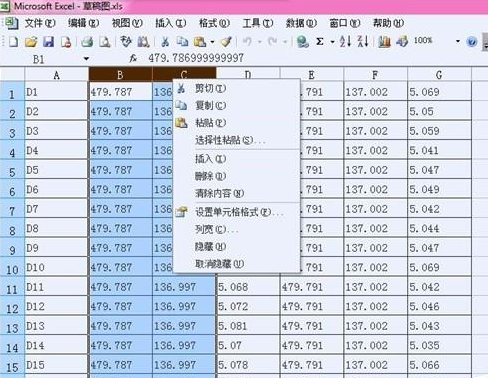Open the Chart Wizard icon
Viewport: 488px width, 378px height.
384,42
